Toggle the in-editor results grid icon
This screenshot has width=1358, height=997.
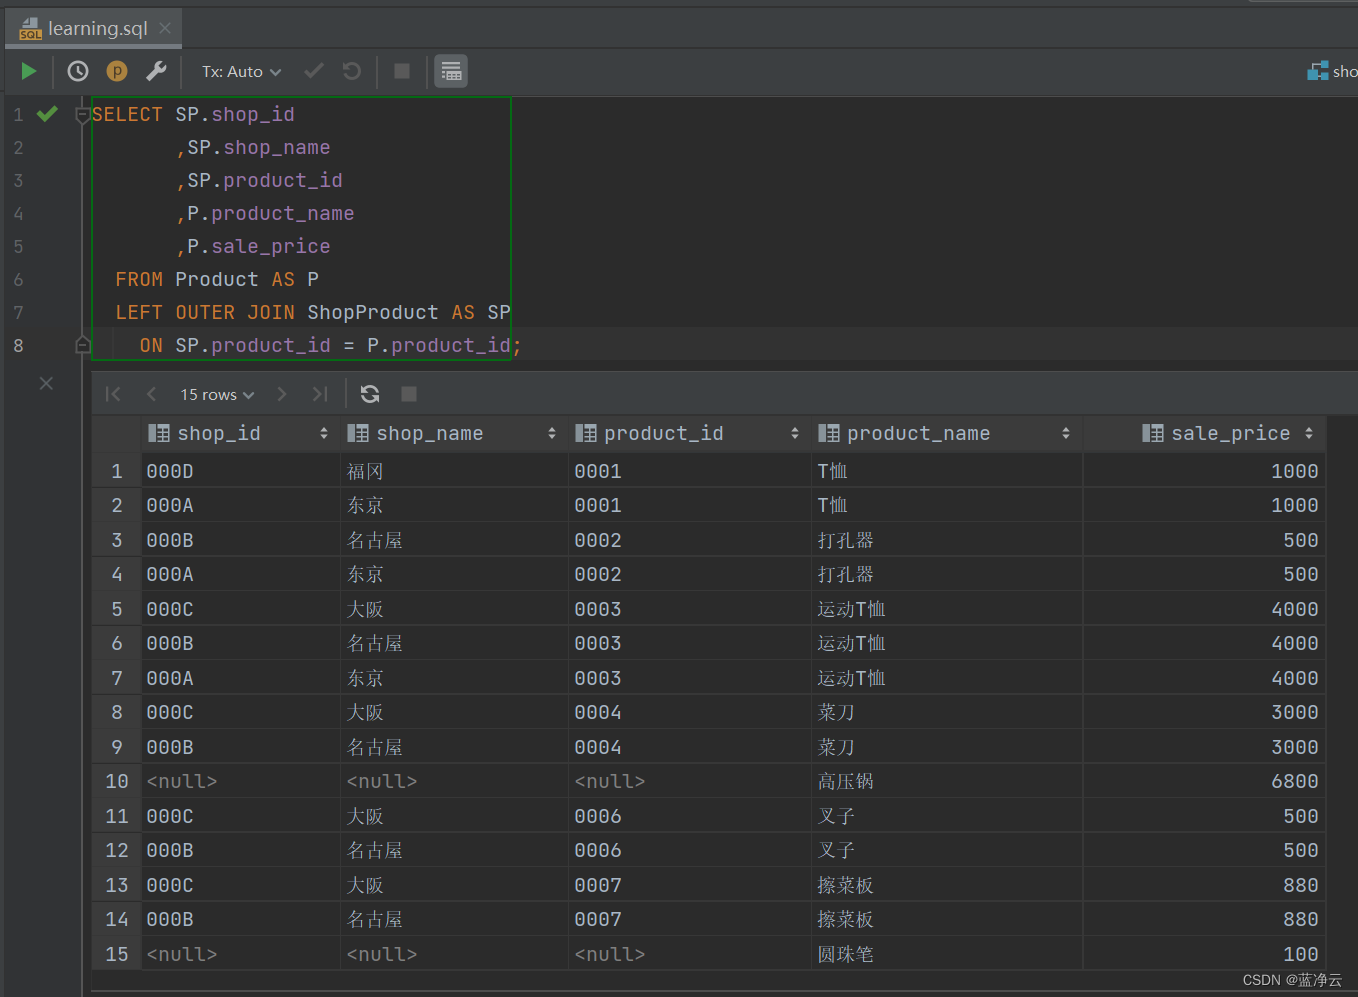[451, 71]
